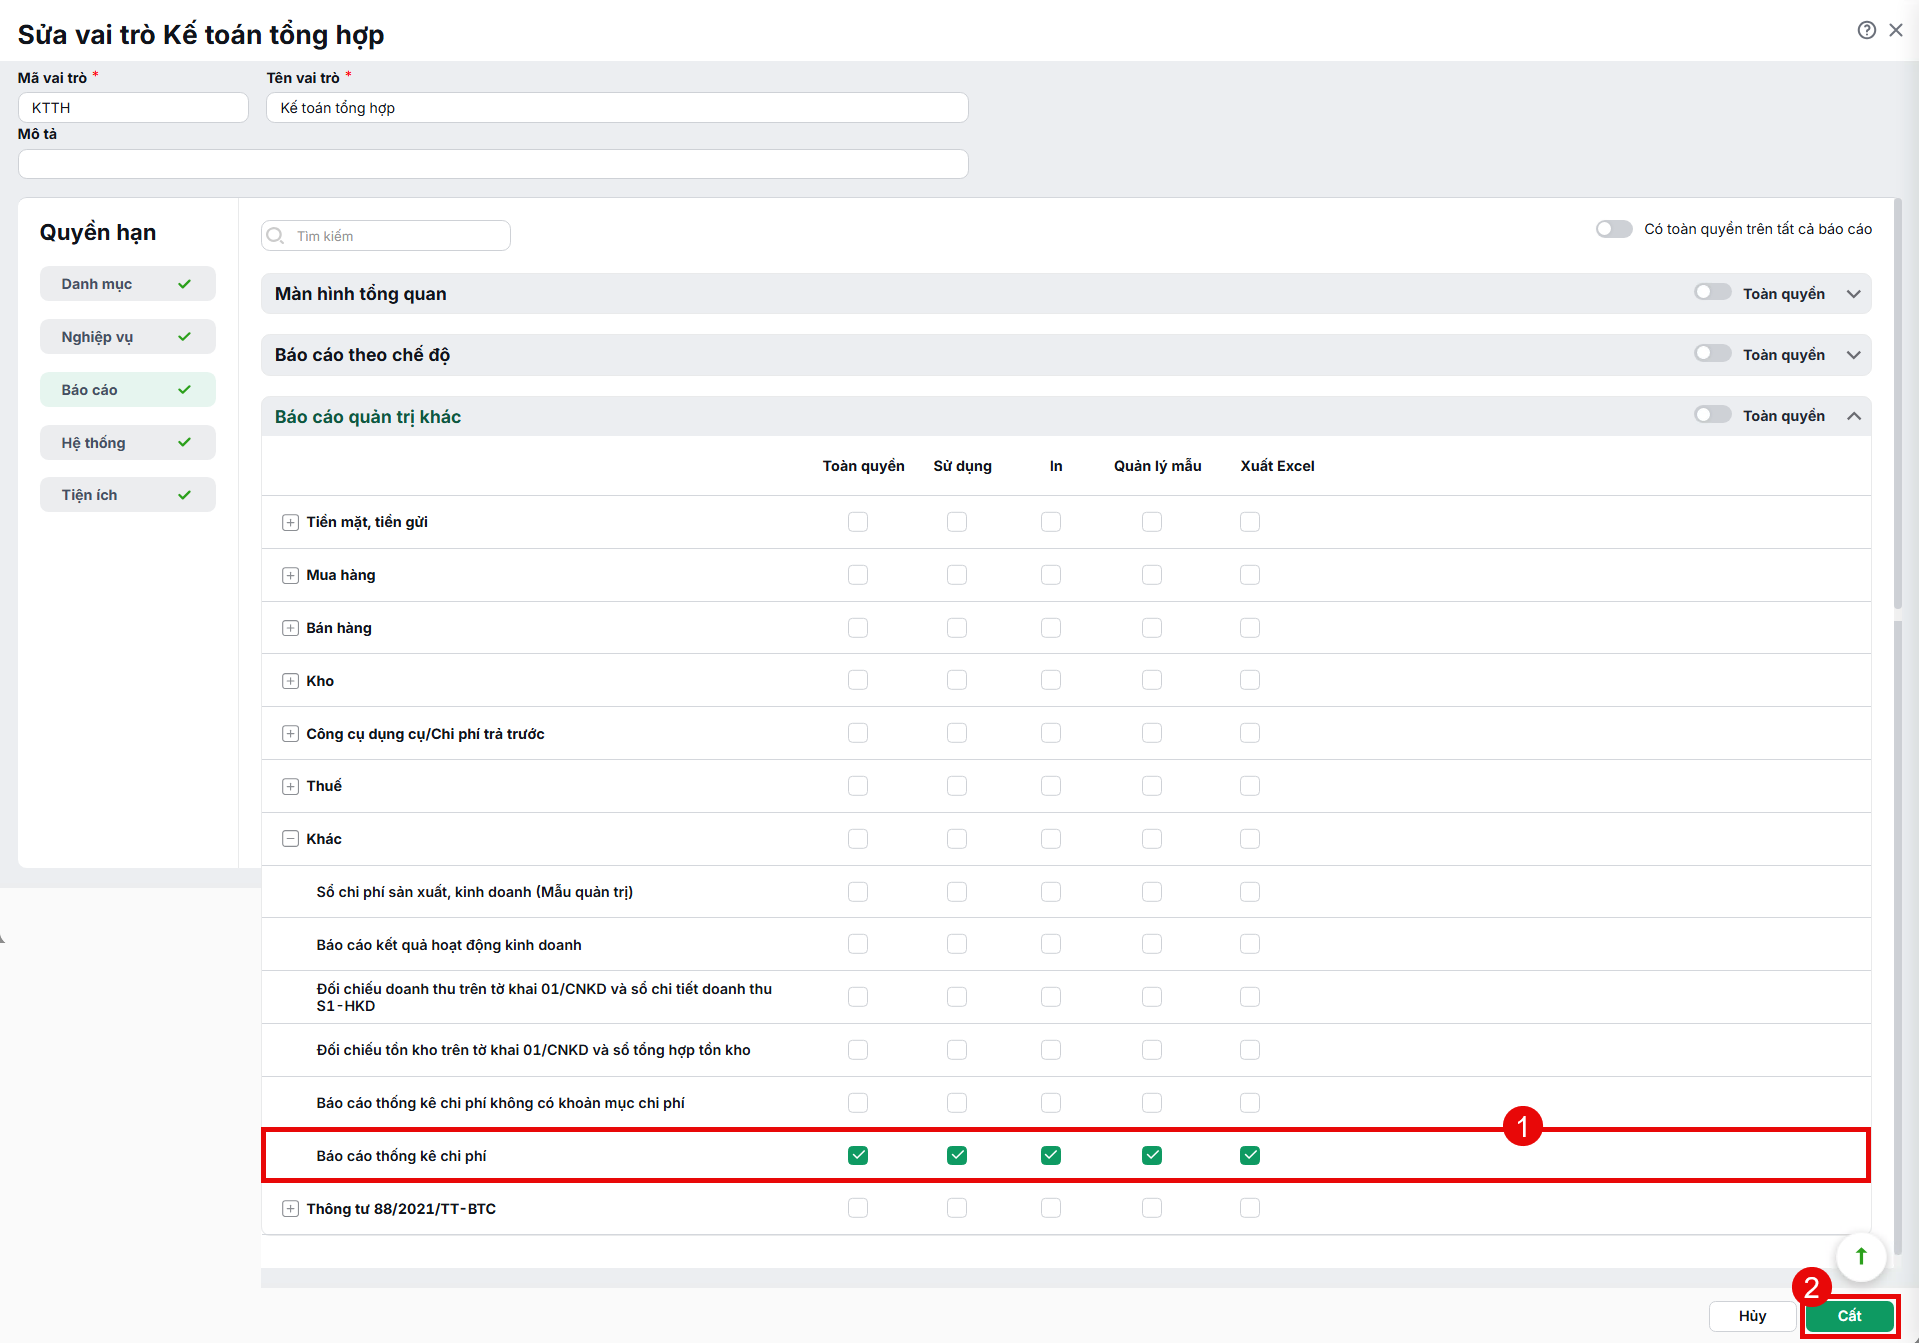This screenshot has height=1343, width=1919.
Task: Collapse the Khác minus icon
Action: (290, 839)
